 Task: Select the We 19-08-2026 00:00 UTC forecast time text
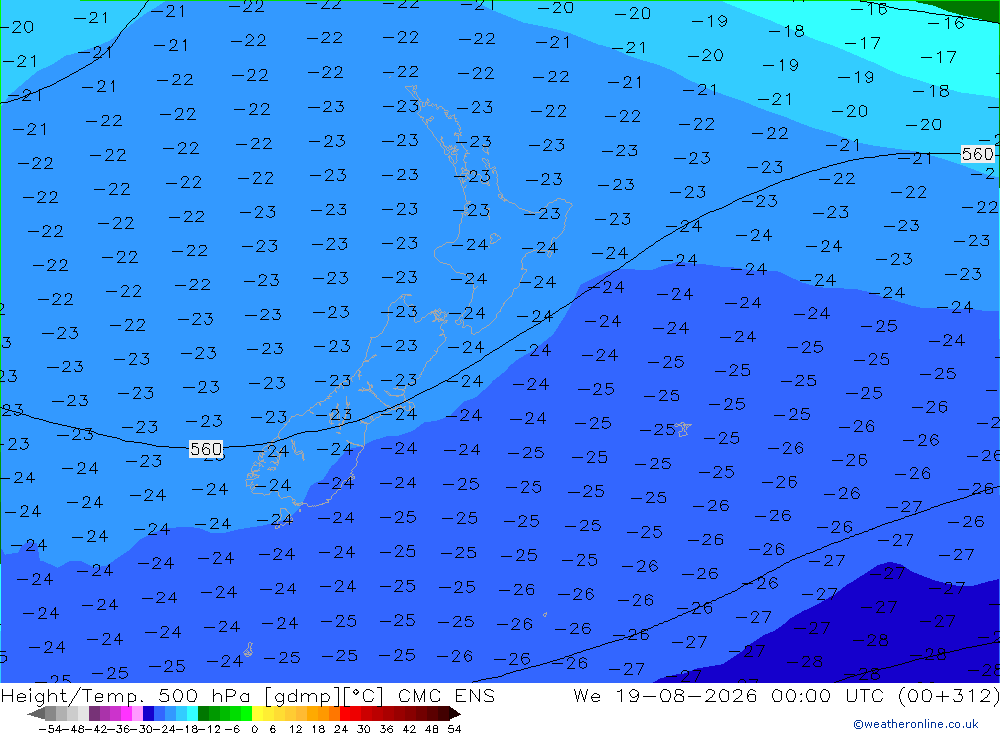pyautogui.click(x=732, y=695)
